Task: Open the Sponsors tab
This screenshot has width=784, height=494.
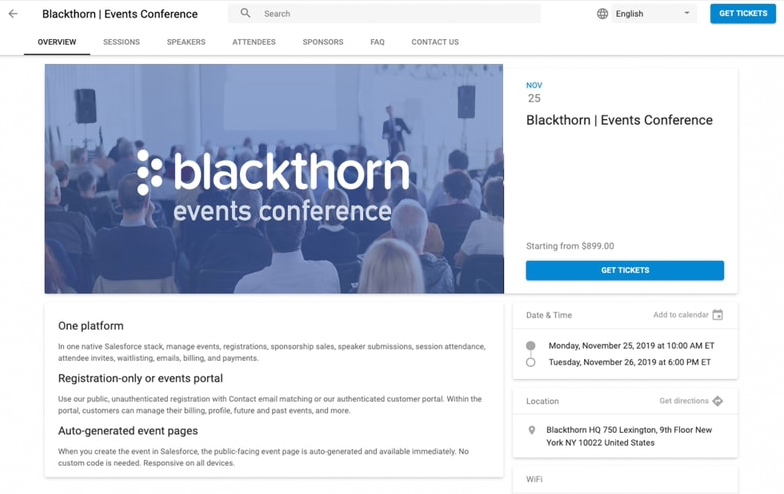Action: coord(323,42)
